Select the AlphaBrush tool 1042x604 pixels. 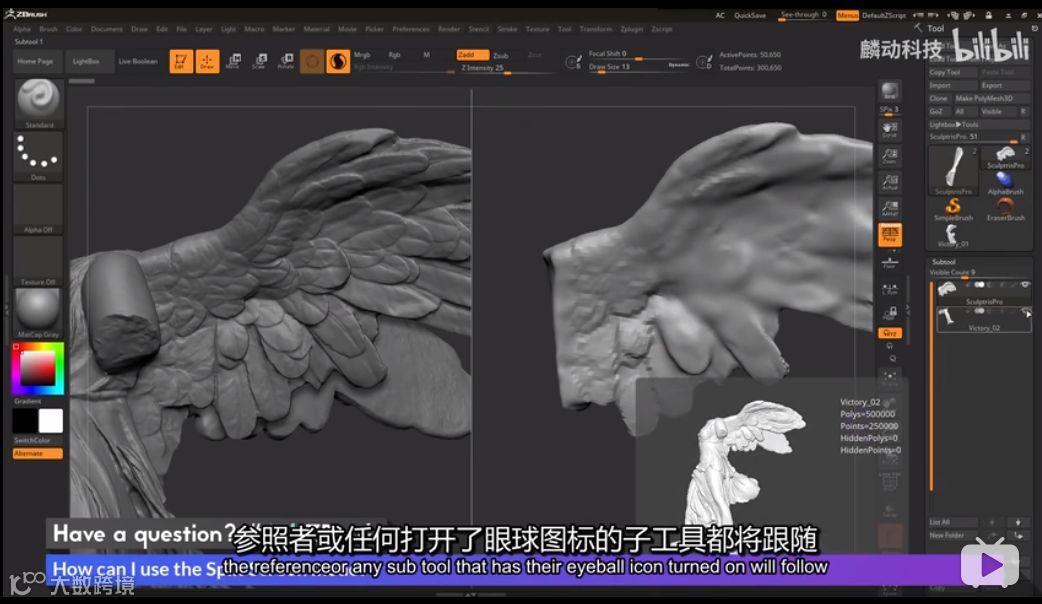pos(1005,183)
